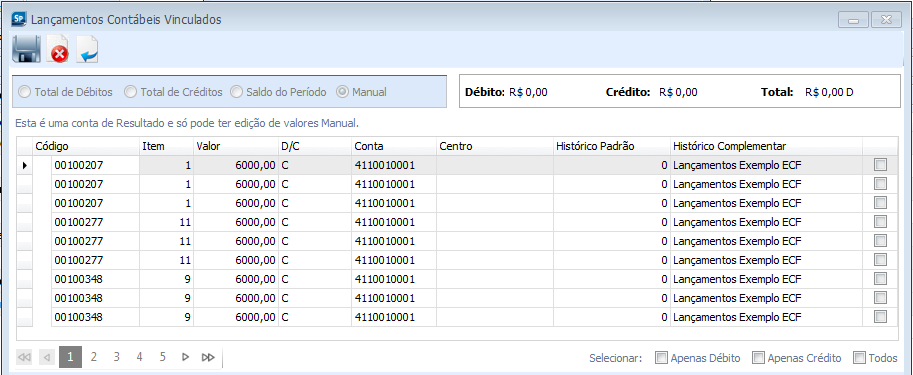This screenshot has height=375, width=913.
Task: Open page 3 in the pager
Action: coord(116,356)
